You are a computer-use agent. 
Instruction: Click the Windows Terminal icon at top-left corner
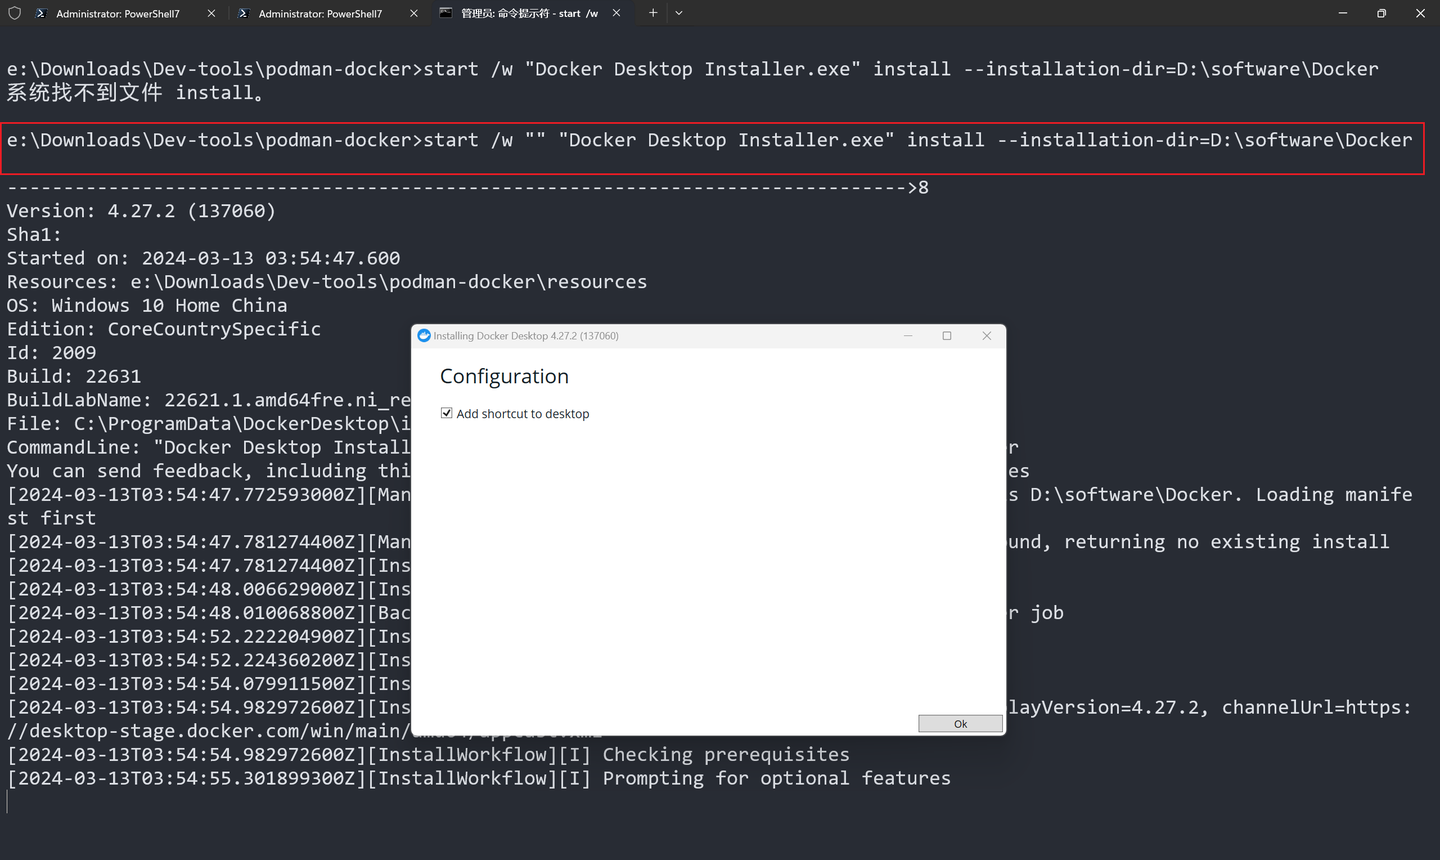[x=14, y=13]
